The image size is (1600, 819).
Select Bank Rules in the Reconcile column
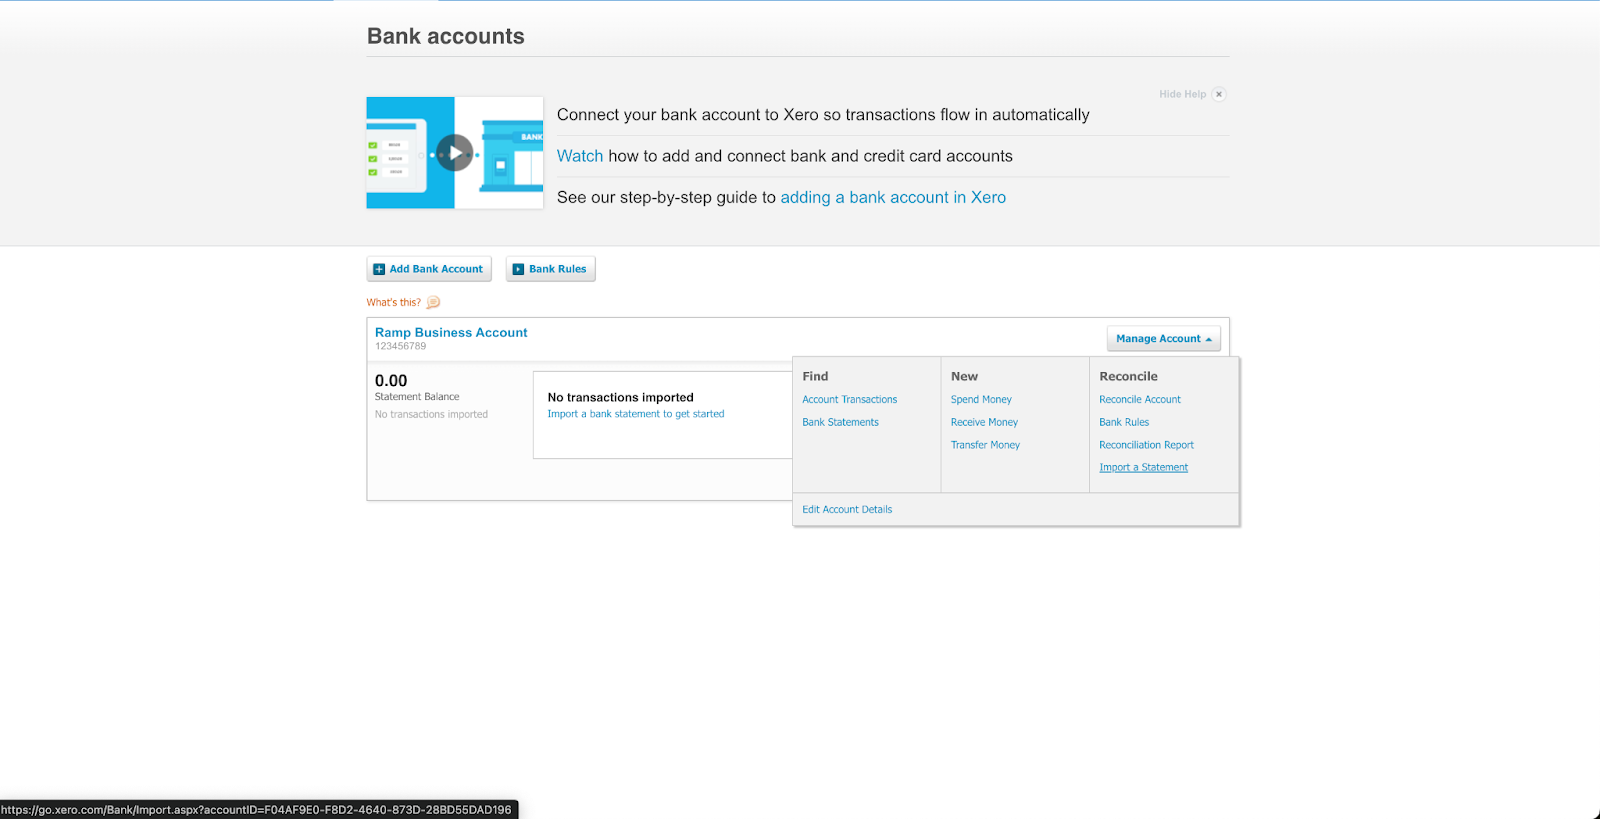(1124, 422)
